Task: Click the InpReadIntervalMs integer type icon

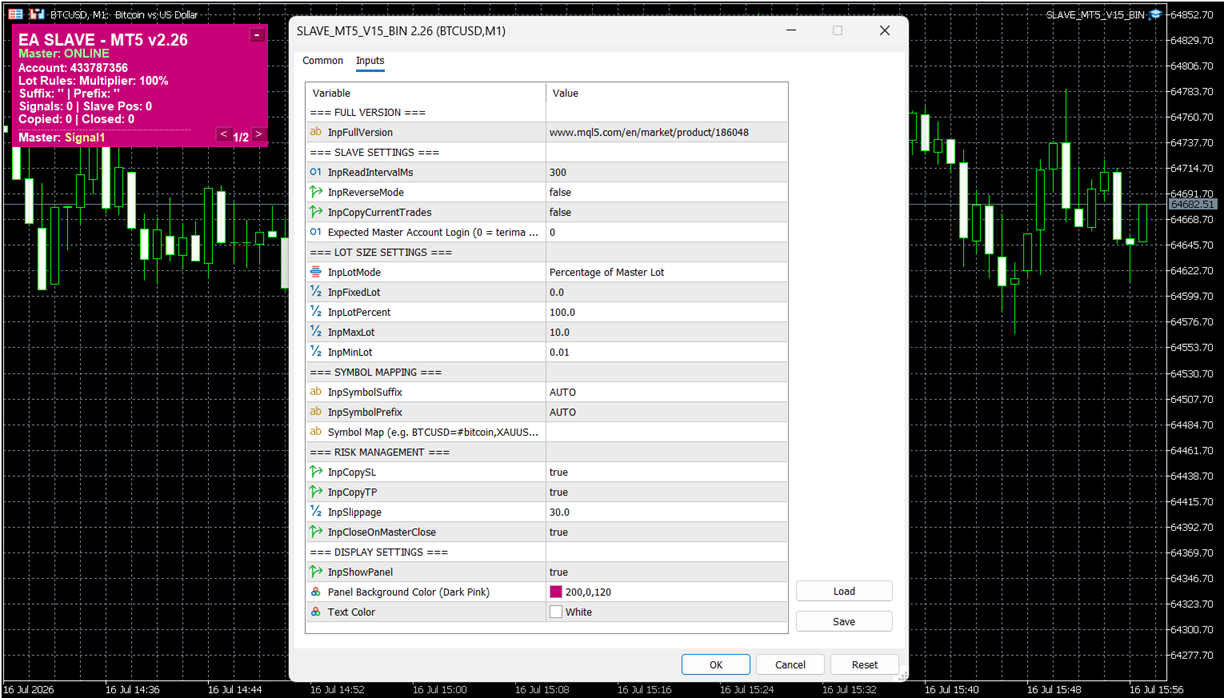Action: pyautogui.click(x=316, y=172)
